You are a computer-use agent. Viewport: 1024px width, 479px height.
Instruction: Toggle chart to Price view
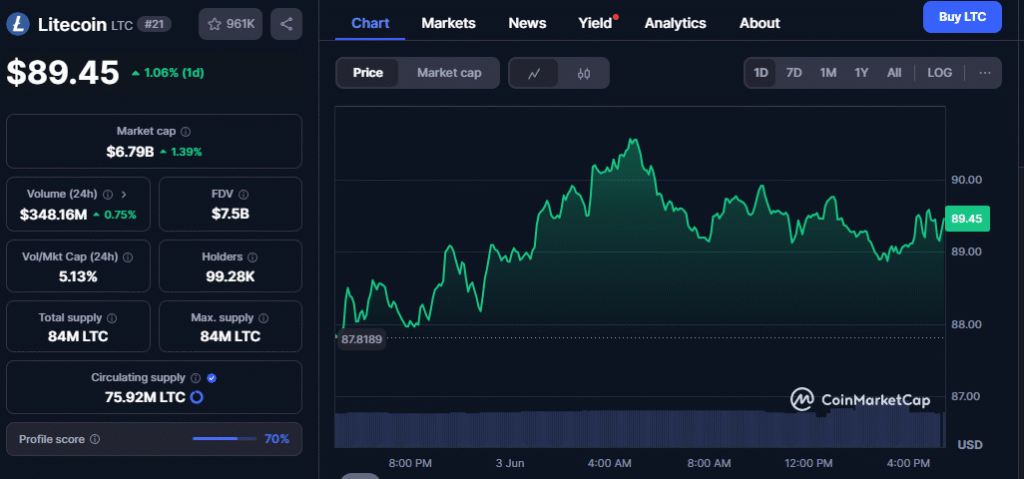[368, 73]
